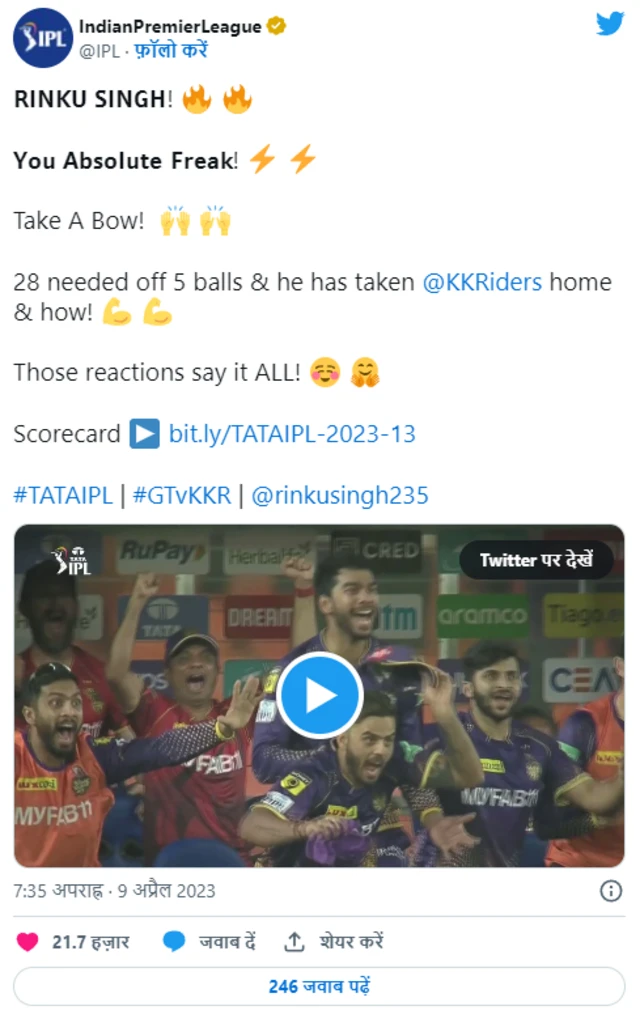Open the @KKRiders mention
The width and height of the screenshot is (640, 1023).
(x=482, y=282)
